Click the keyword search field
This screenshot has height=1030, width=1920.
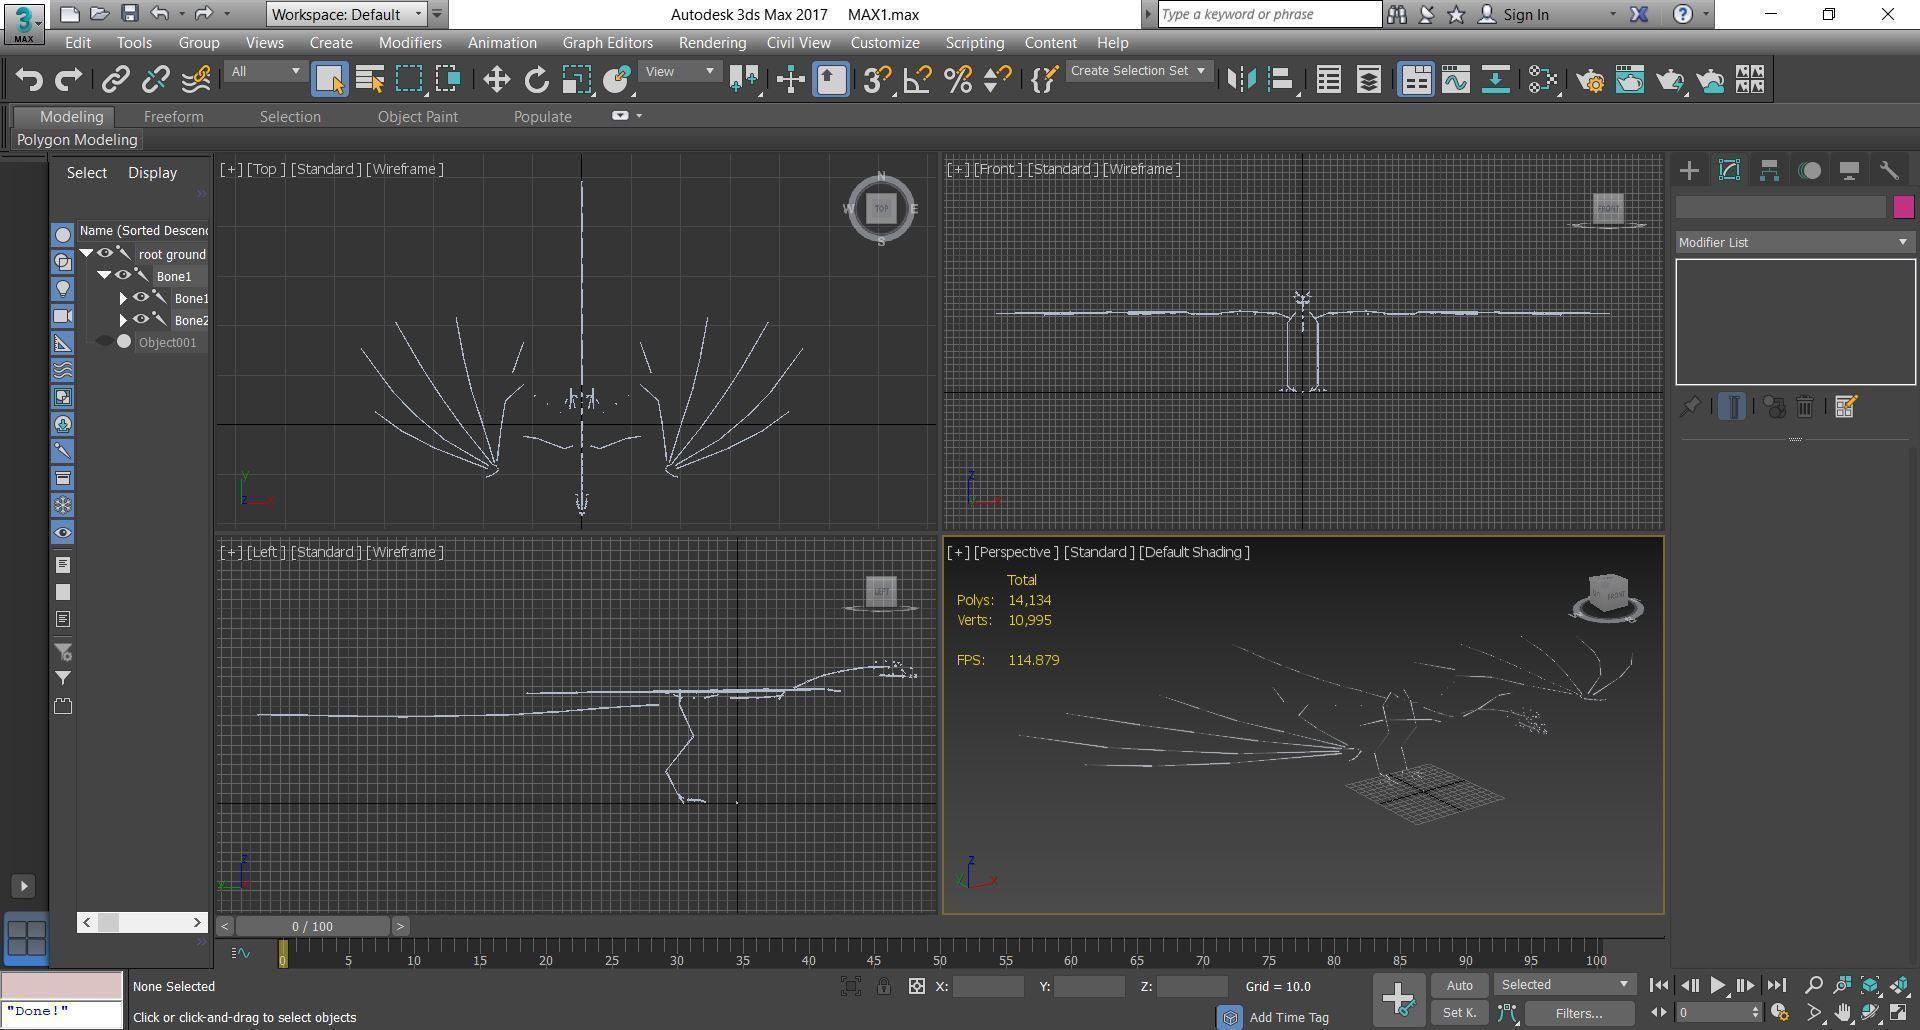1269,14
